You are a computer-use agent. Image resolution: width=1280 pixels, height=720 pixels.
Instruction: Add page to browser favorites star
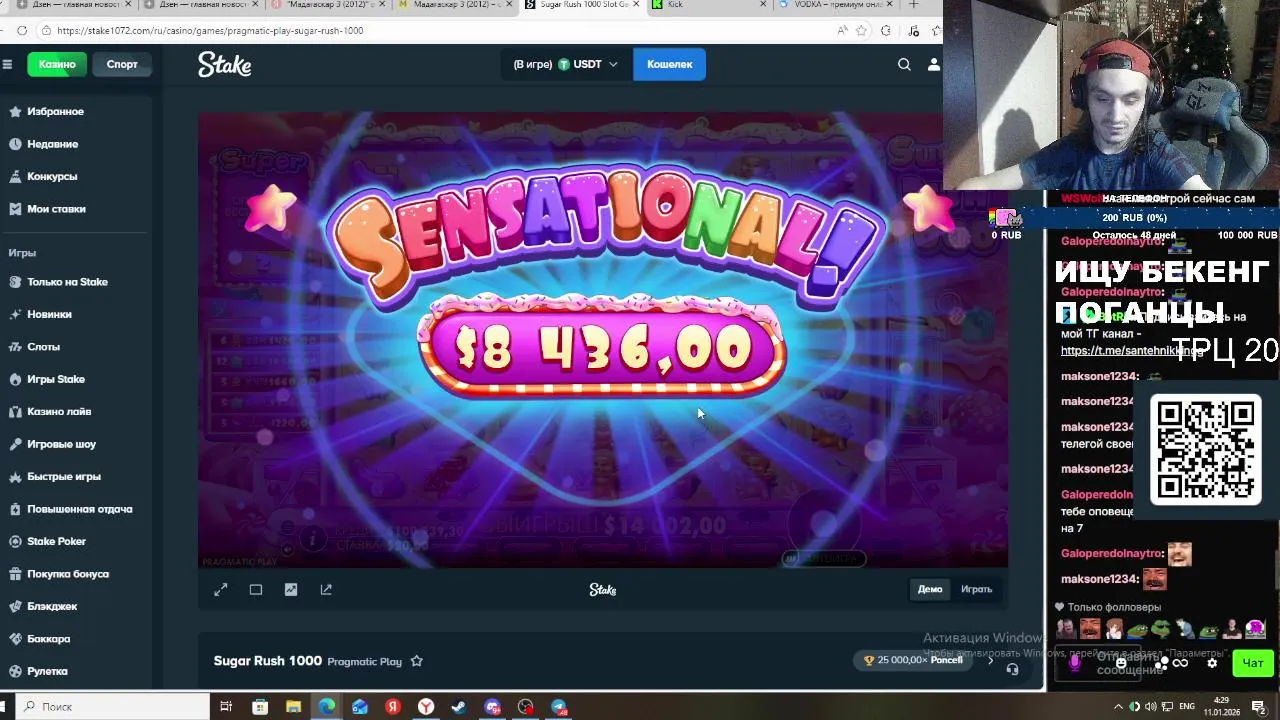861,30
